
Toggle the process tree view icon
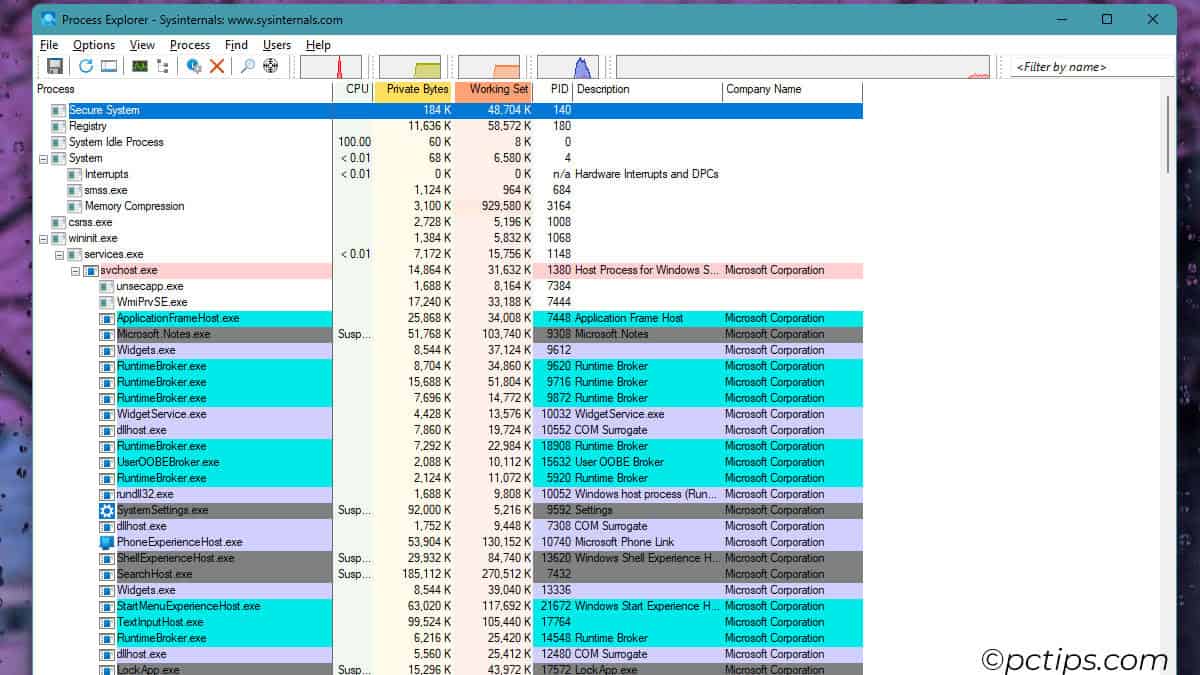(163, 66)
